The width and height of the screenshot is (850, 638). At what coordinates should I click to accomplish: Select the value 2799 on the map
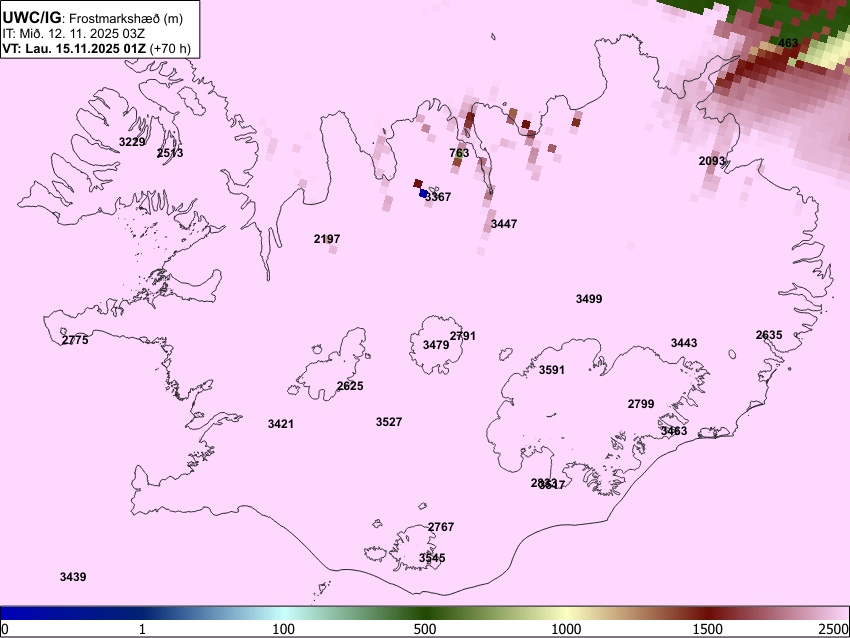click(641, 404)
